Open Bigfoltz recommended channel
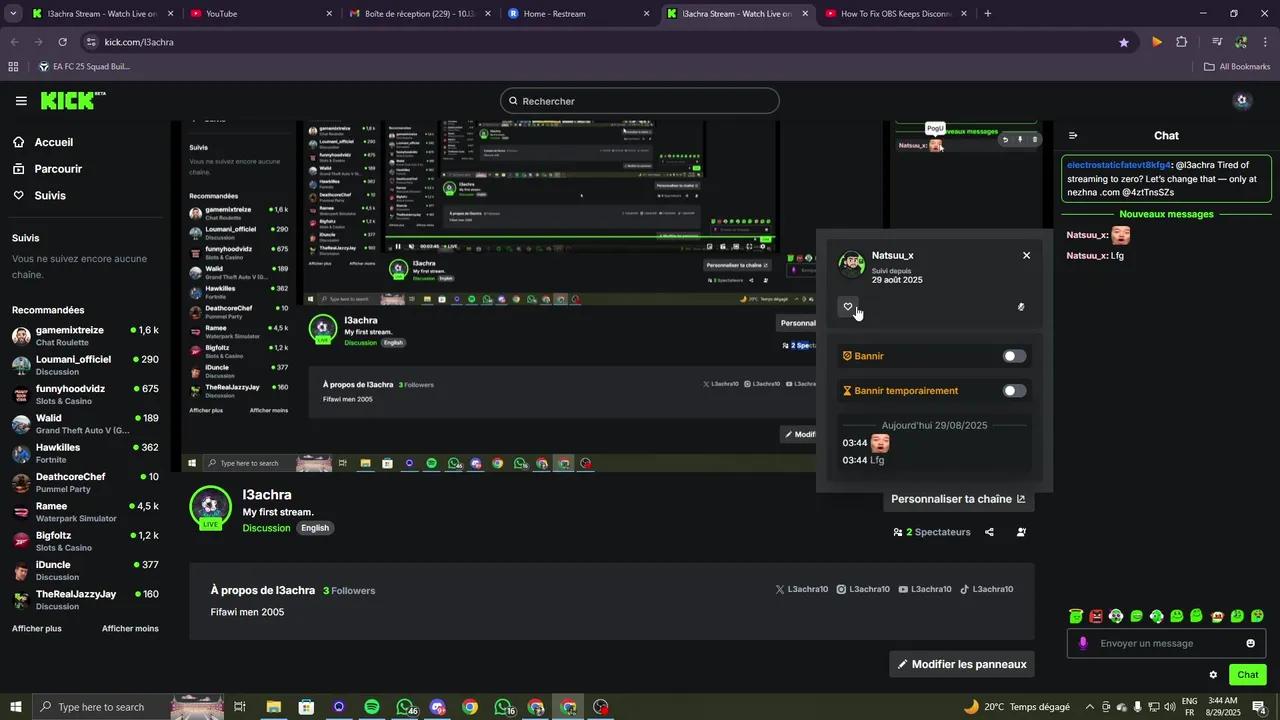The height and width of the screenshot is (720, 1280). point(86,541)
